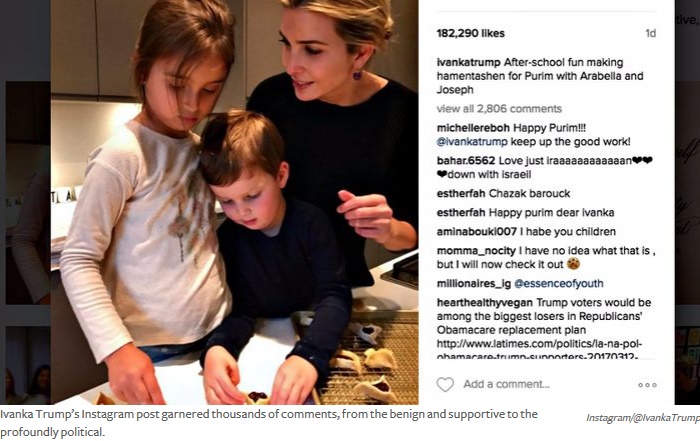Click the Instagram/@IvankaTrump photo credit

[643, 418]
